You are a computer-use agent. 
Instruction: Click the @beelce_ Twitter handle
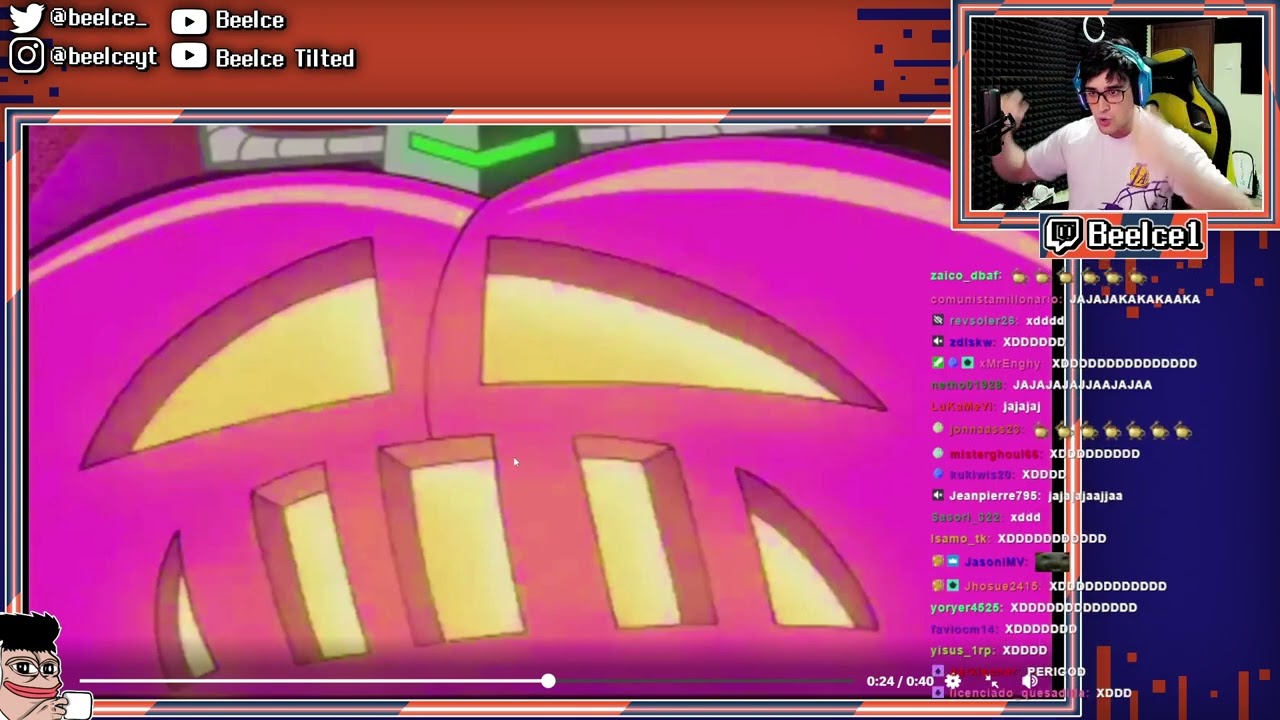pyautogui.click(x=99, y=18)
